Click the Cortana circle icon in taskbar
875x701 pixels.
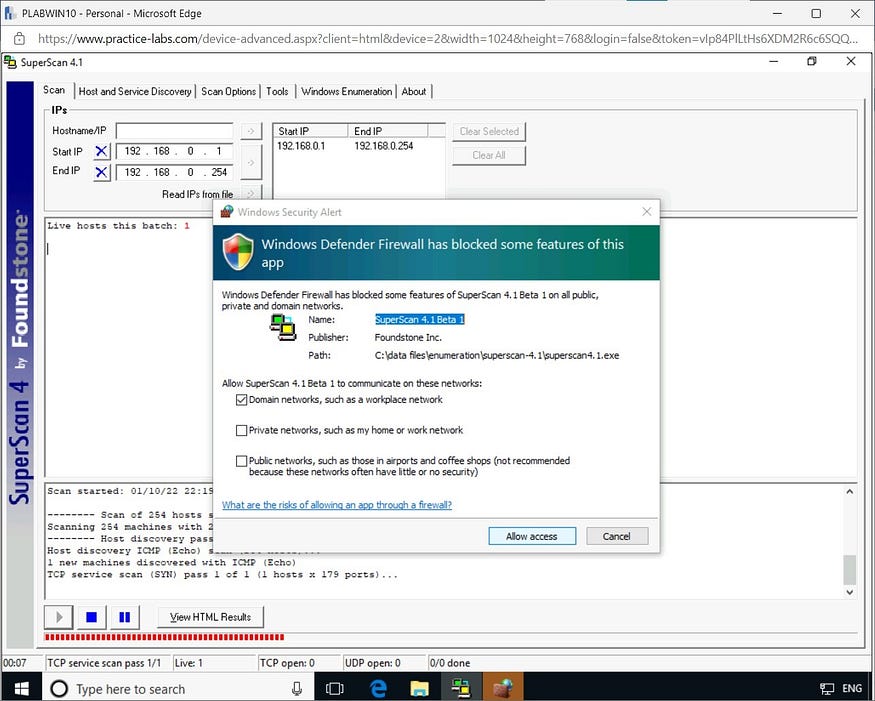(x=59, y=689)
